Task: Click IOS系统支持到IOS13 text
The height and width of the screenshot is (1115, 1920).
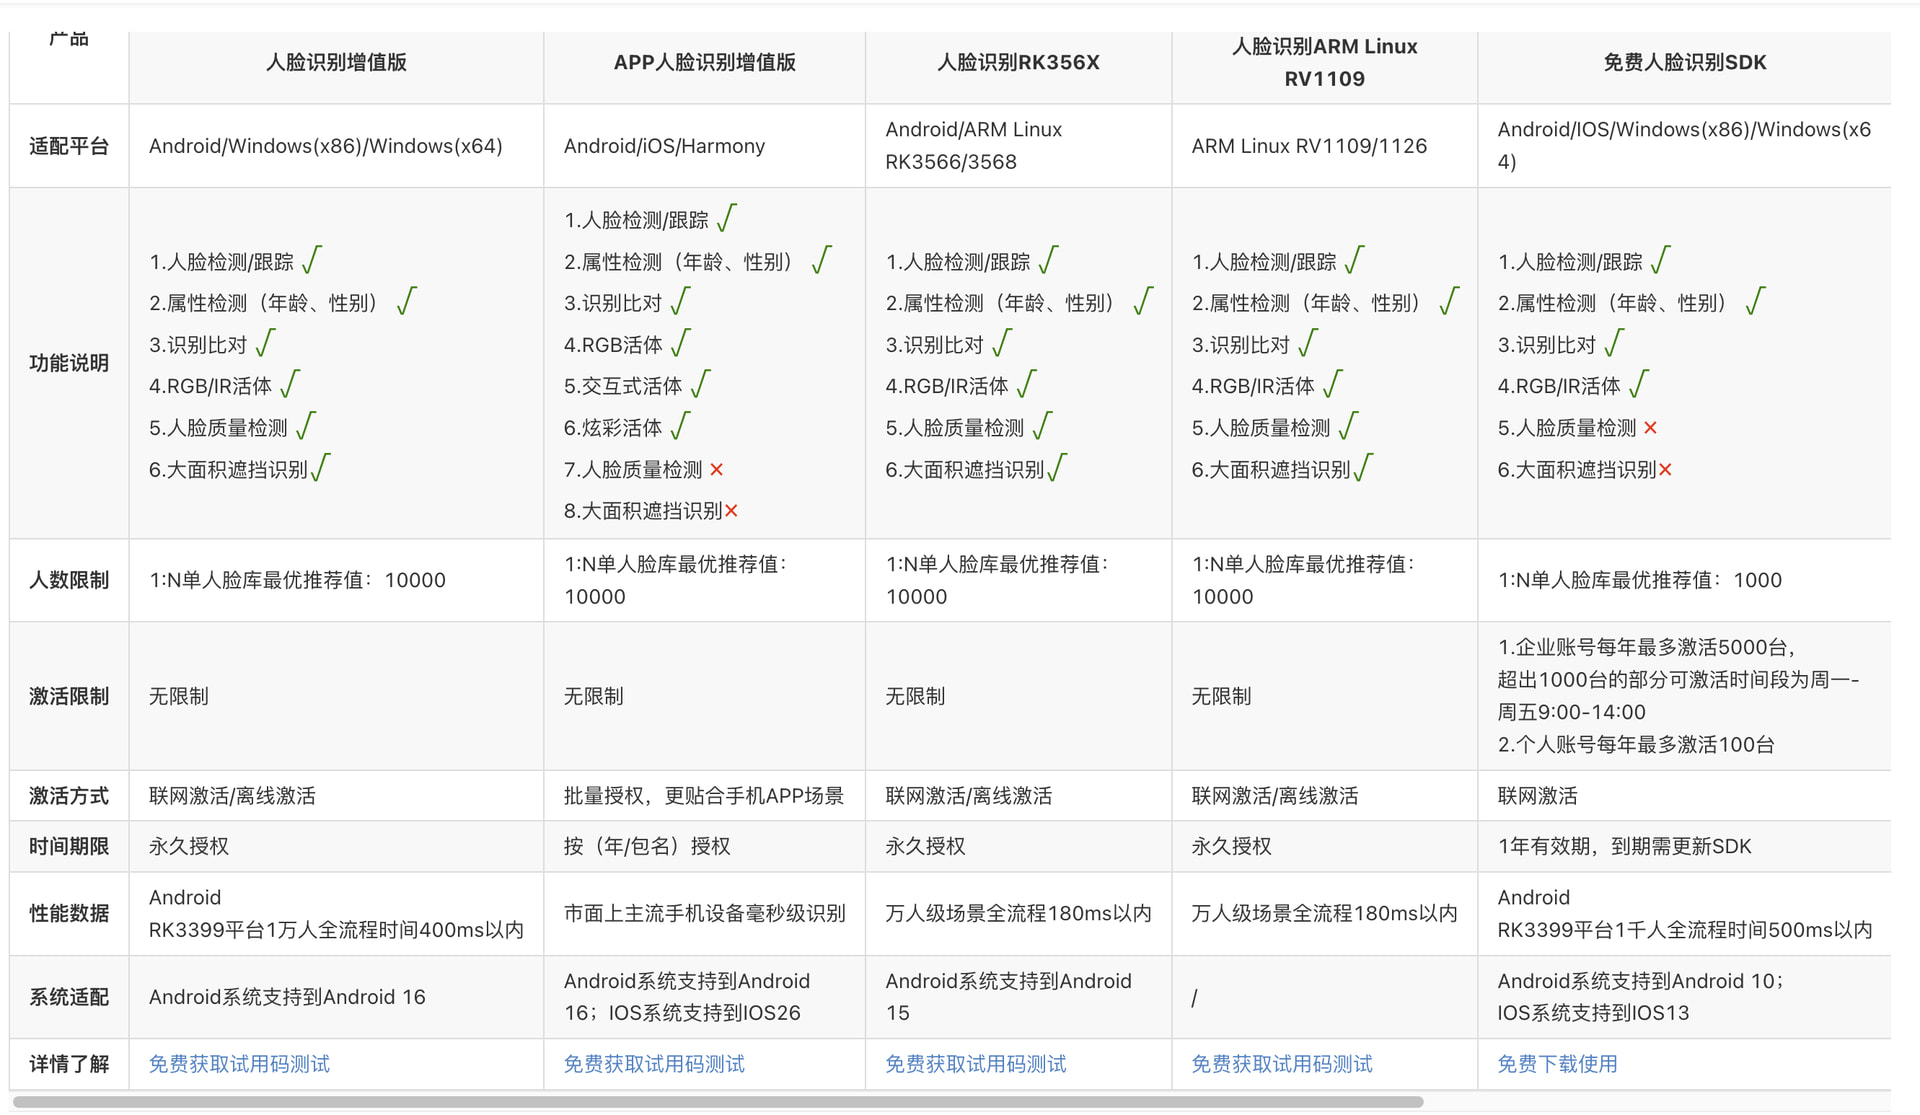Action: click(1593, 1013)
